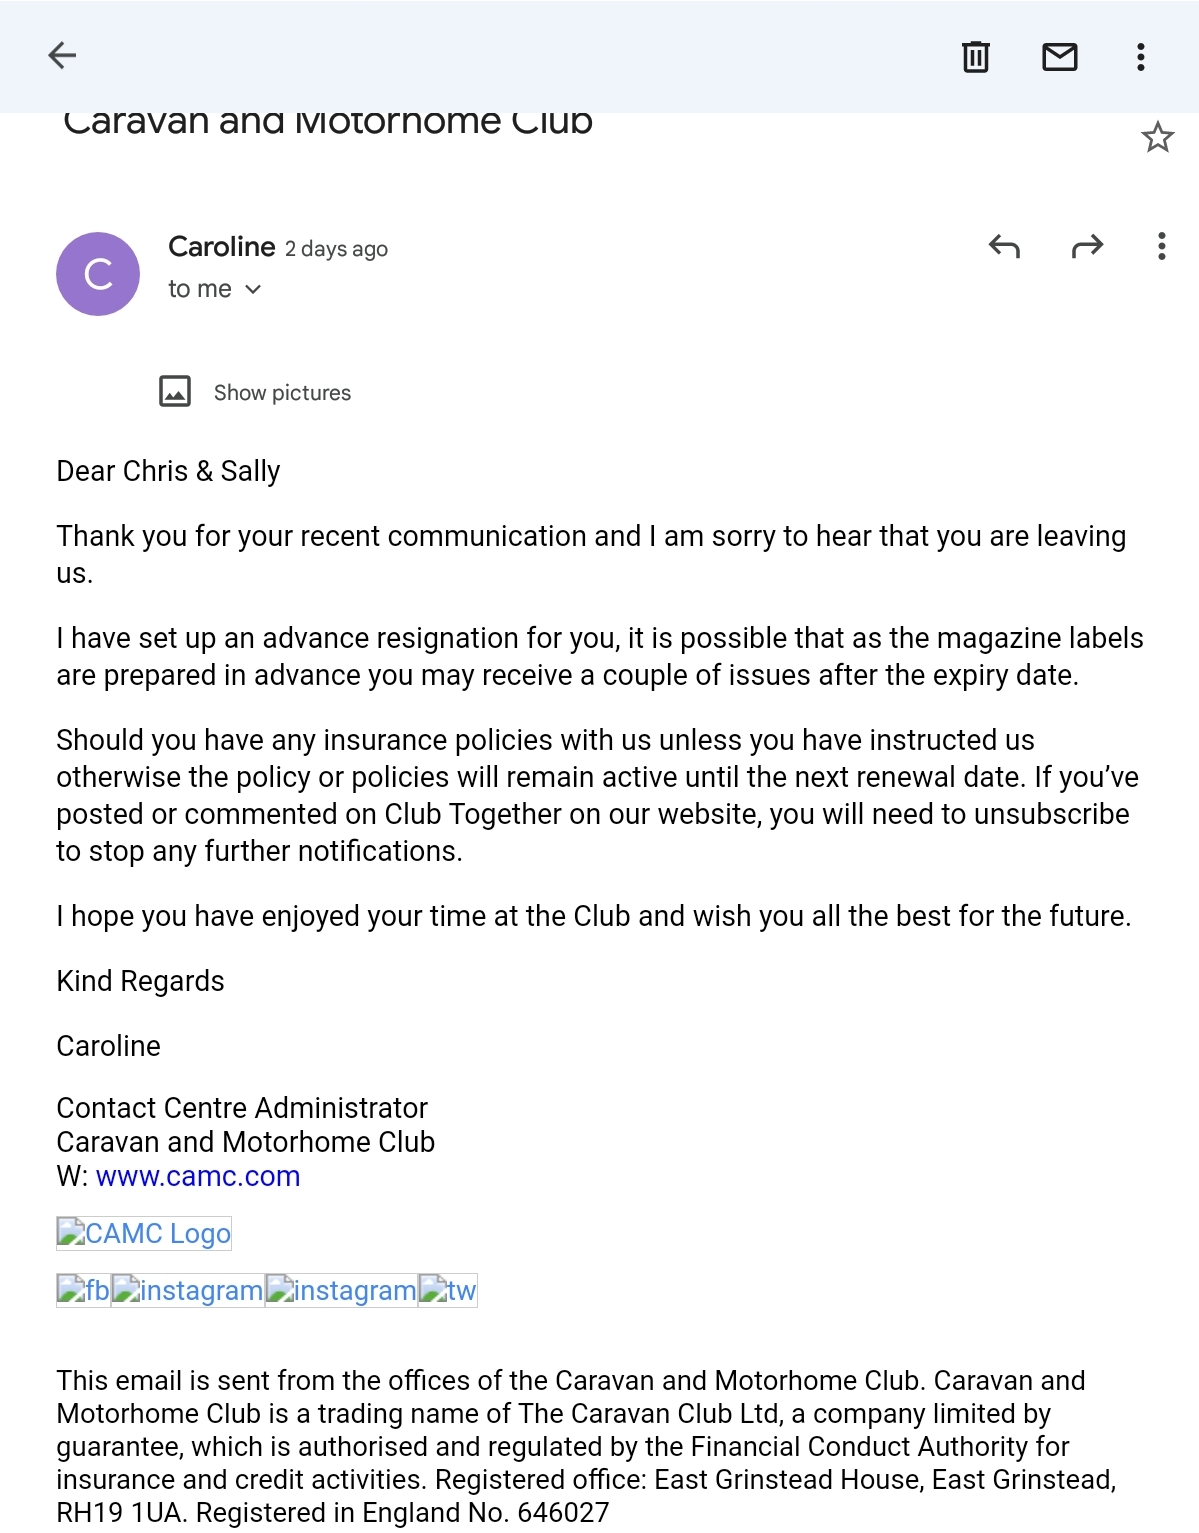Tap the sender name Caroline
The height and width of the screenshot is (1533, 1199).
click(221, 246)
